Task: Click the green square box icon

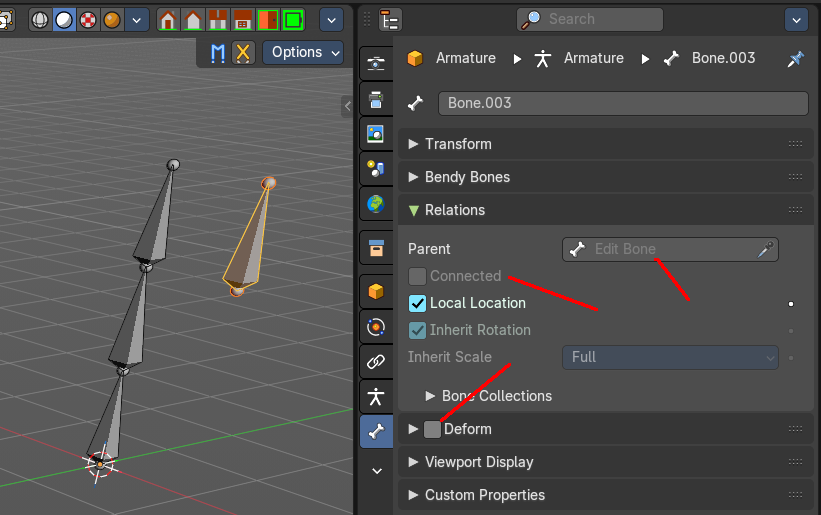Action: click(x=293, y=20)
